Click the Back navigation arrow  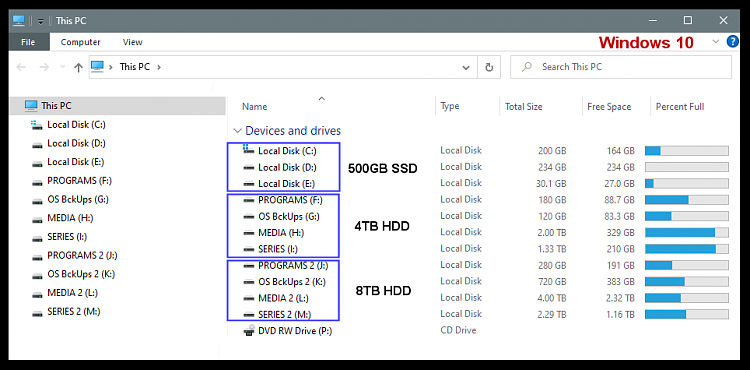(x=21, y=67)
